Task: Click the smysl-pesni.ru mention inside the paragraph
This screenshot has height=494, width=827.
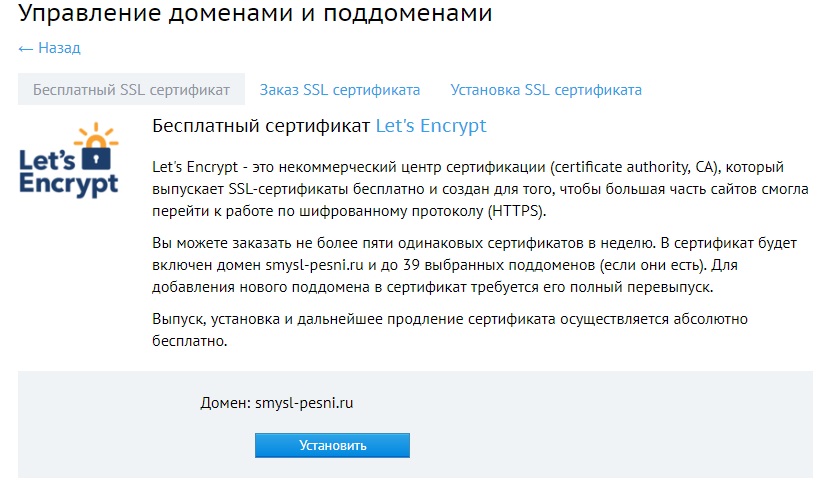Action: click(314, 265)
